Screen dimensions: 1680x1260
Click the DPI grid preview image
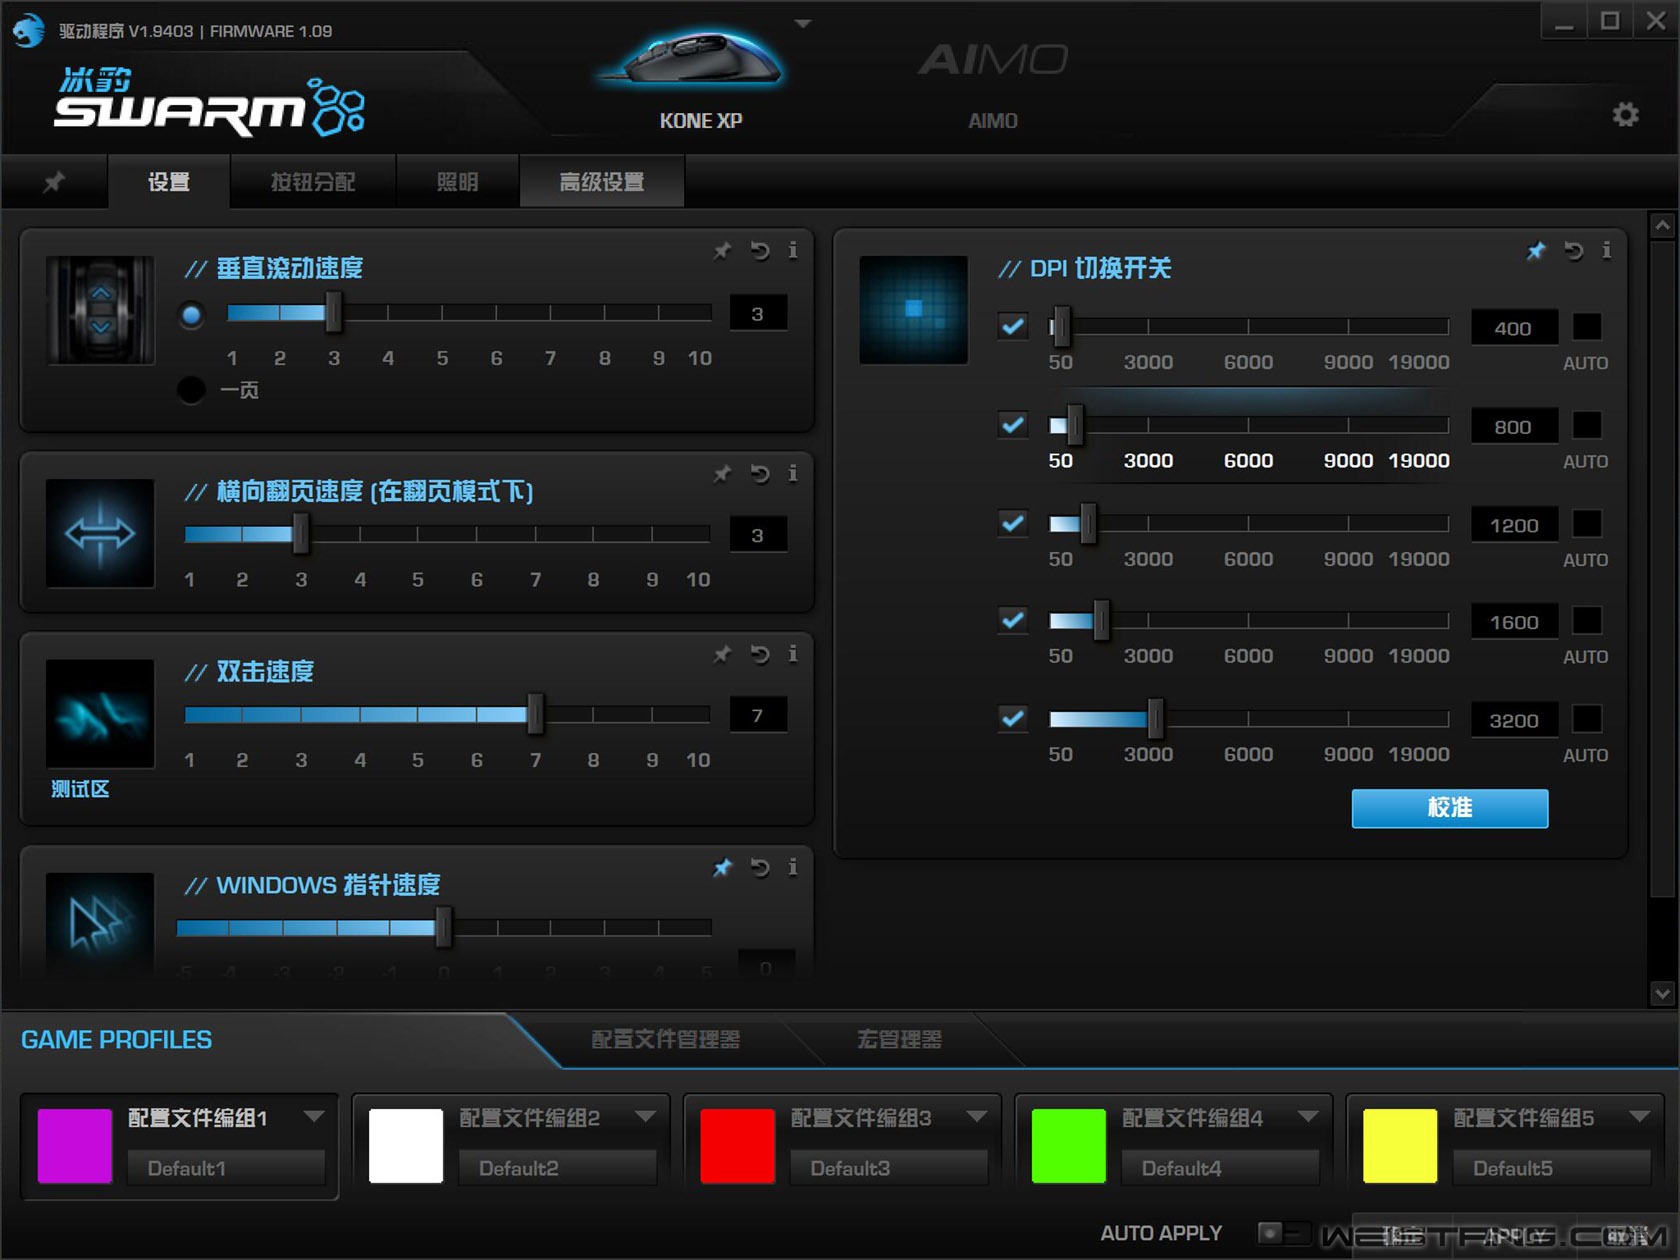(x=914, y=310)
